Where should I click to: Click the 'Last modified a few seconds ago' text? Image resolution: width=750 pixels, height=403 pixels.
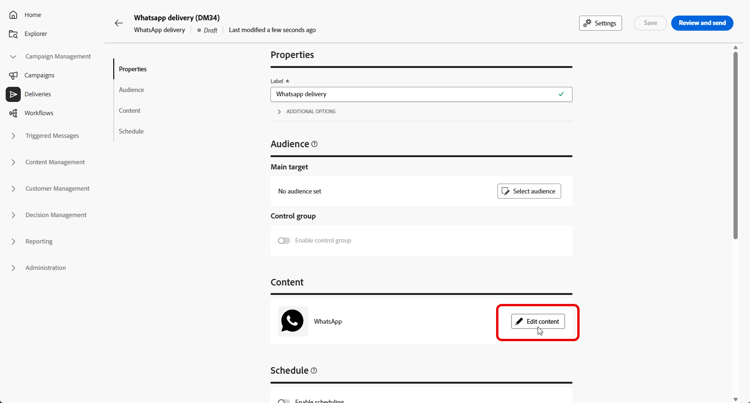click(x=272, y=30)
